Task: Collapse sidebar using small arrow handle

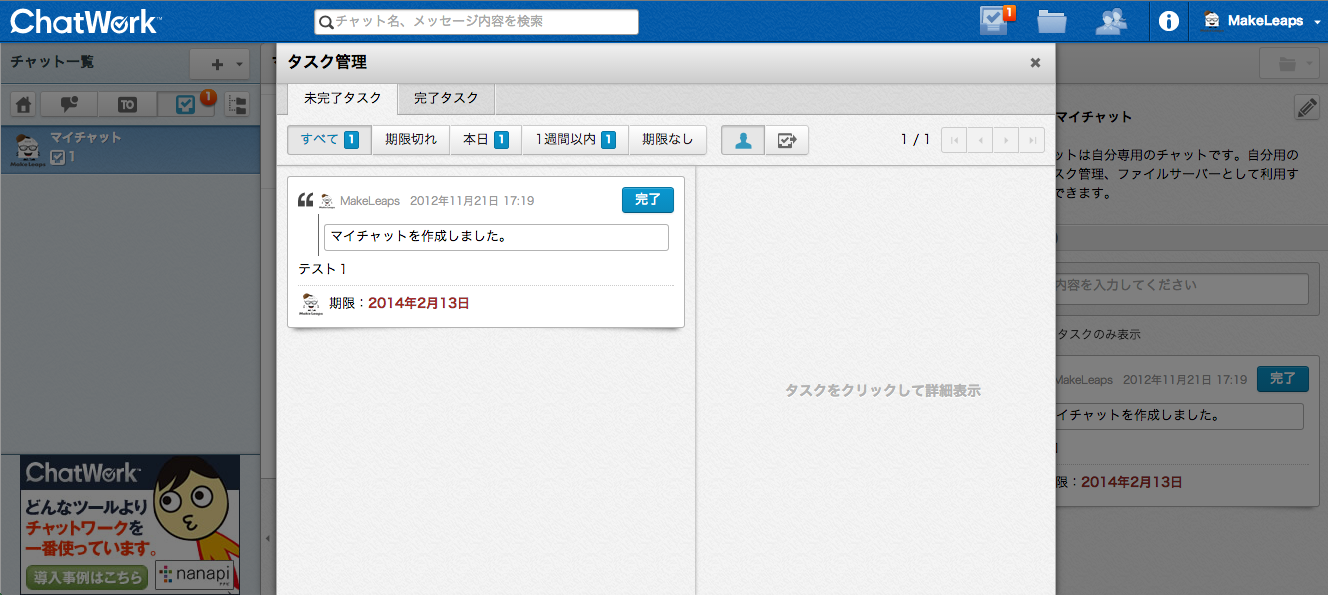Action: [x=267, y=538]
